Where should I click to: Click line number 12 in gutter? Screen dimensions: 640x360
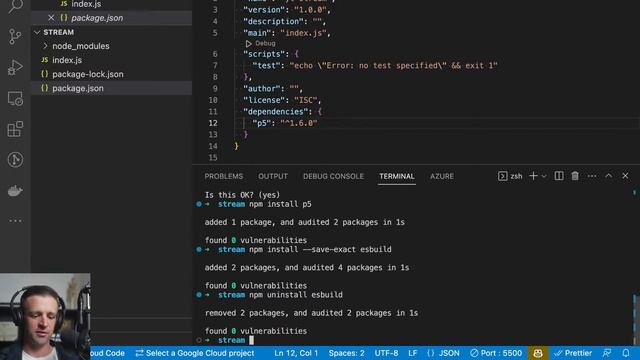pos(213,123)
